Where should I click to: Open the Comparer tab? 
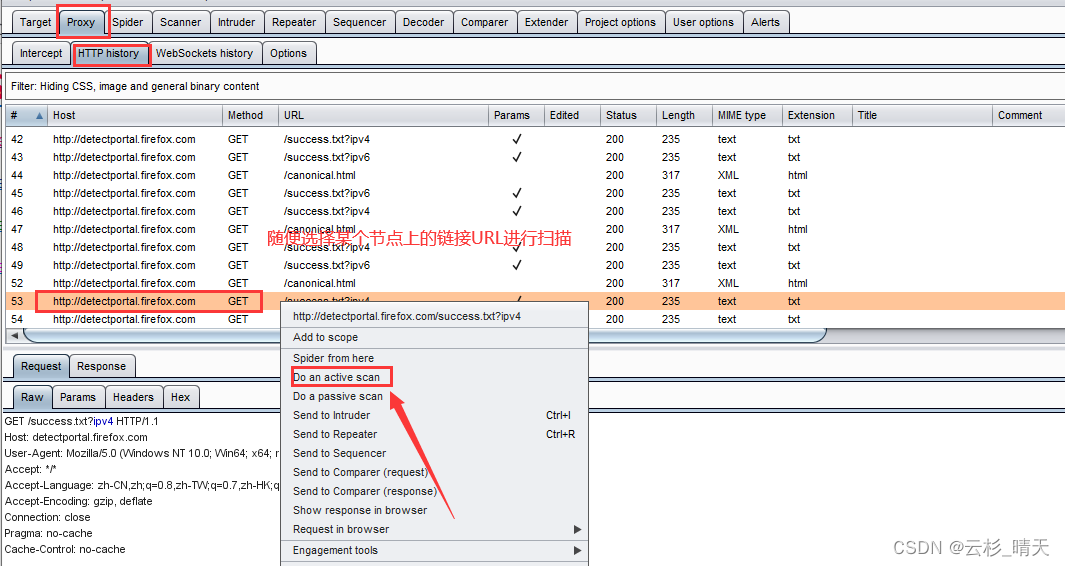tap(484, 22)
